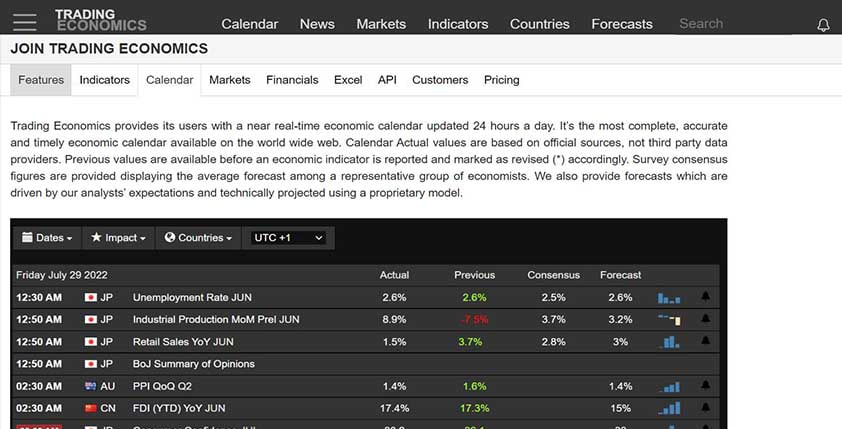Switch to the Markets tab
Screen dimensions: 842x429
click(230, 80)
